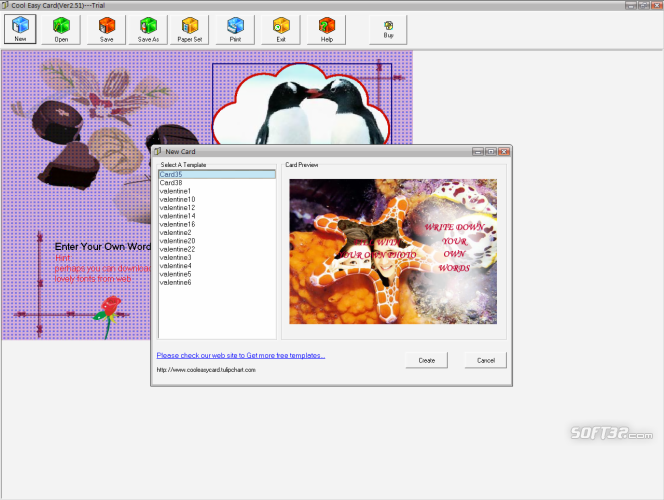Select the valentine16 template
The width and height of the screenshot is (664, 500).
(x=217, y=224)
